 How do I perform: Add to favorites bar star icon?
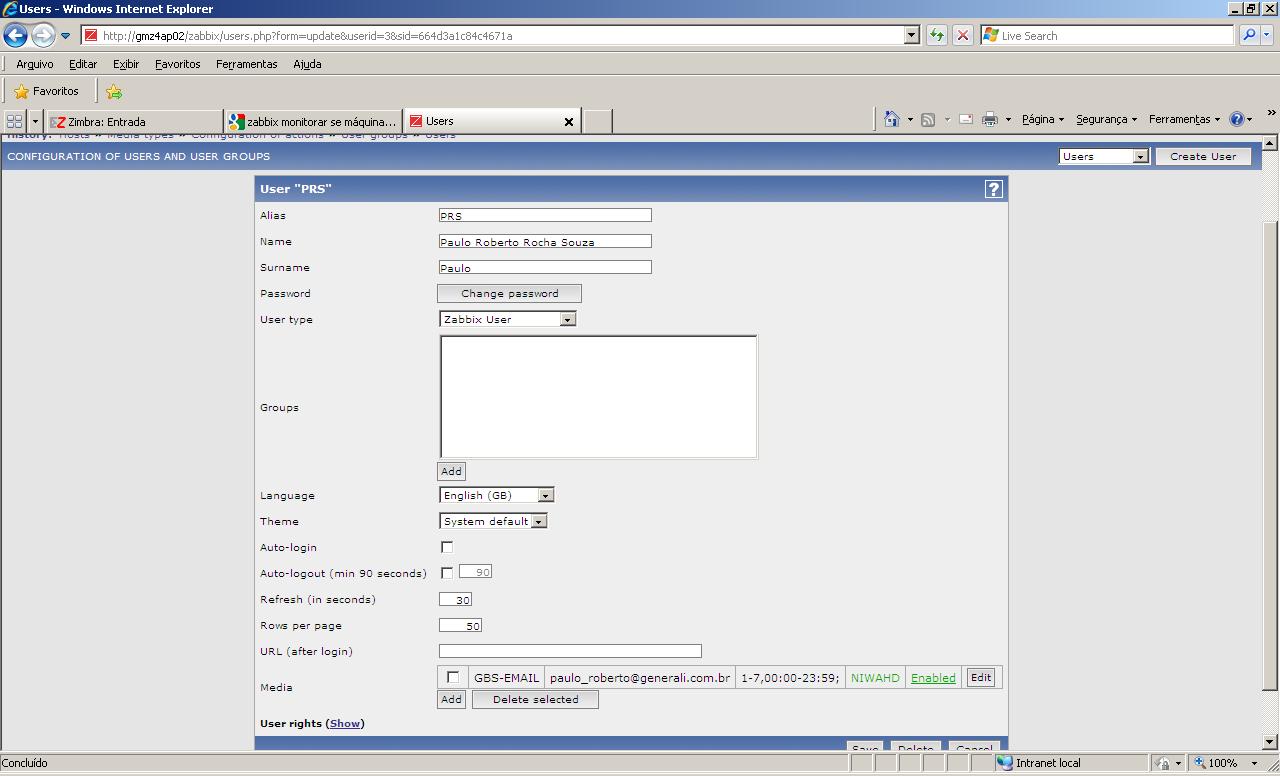114,92
